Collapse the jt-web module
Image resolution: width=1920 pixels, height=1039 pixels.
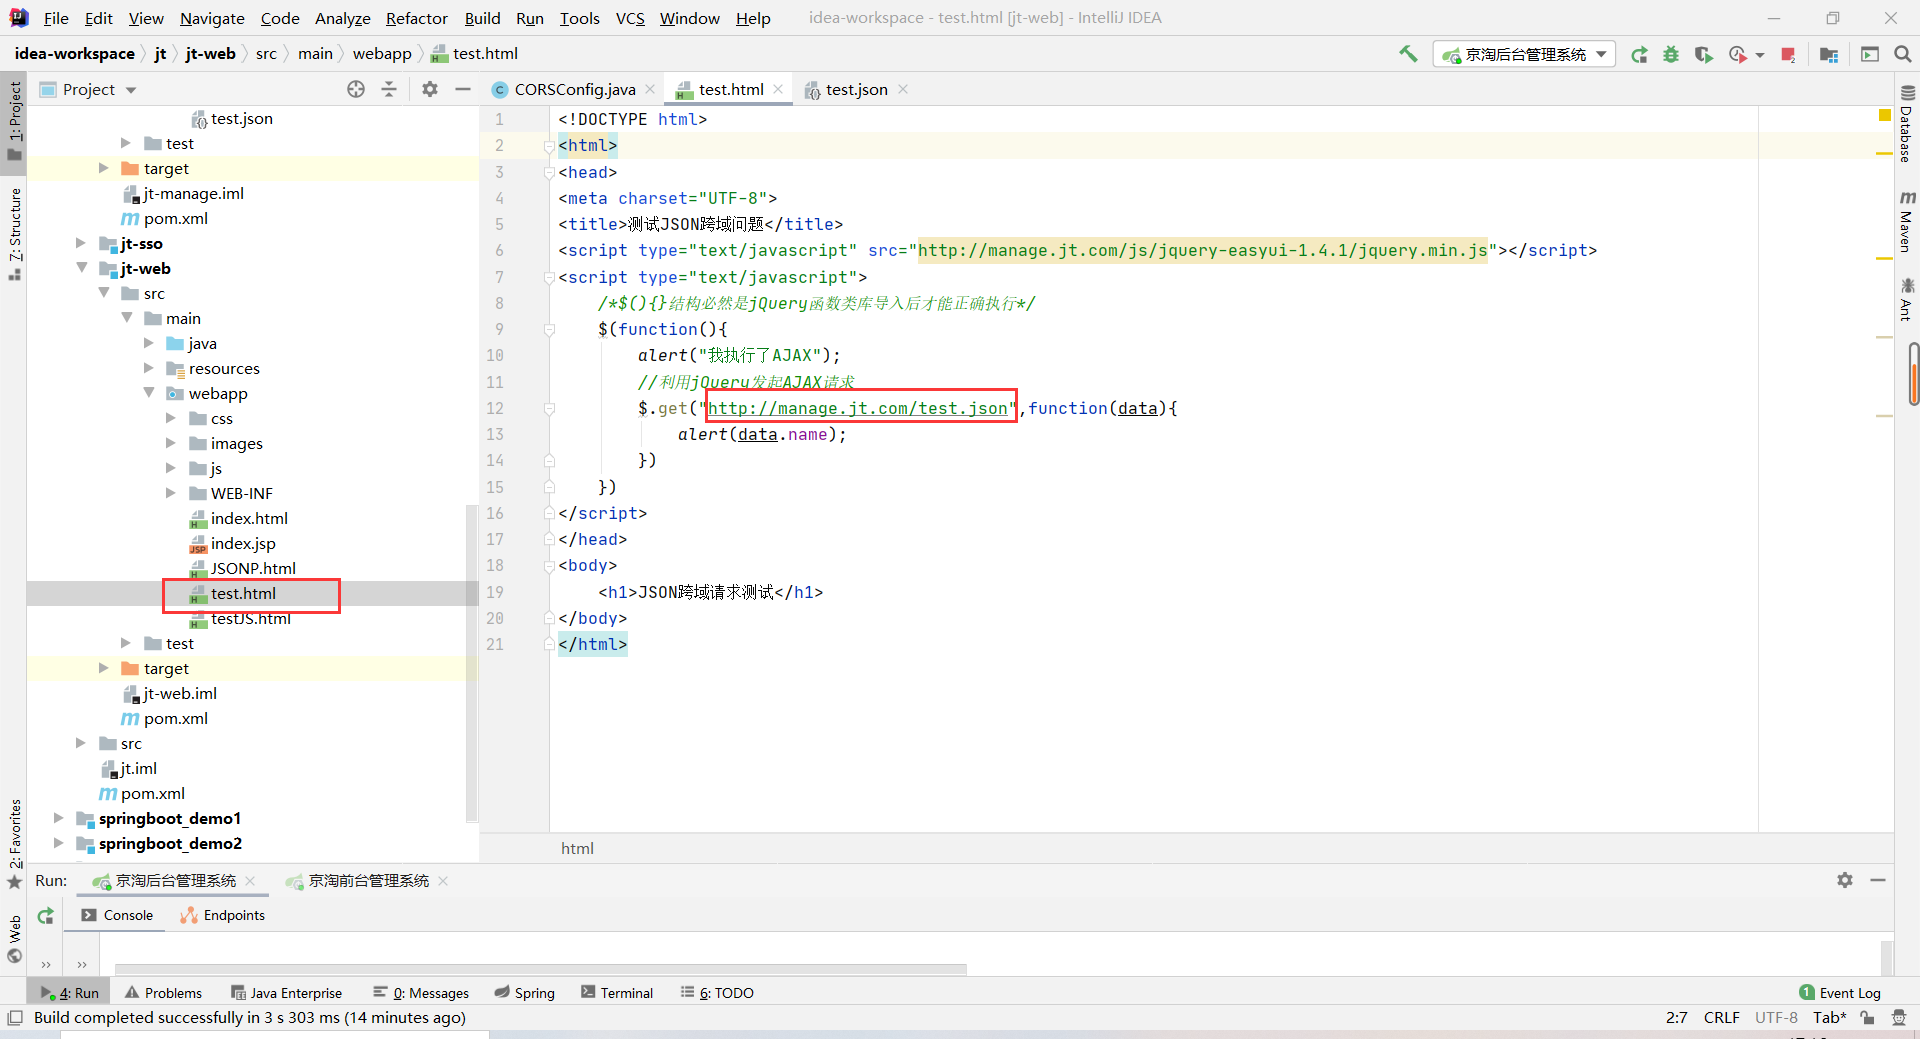point(81,268)
